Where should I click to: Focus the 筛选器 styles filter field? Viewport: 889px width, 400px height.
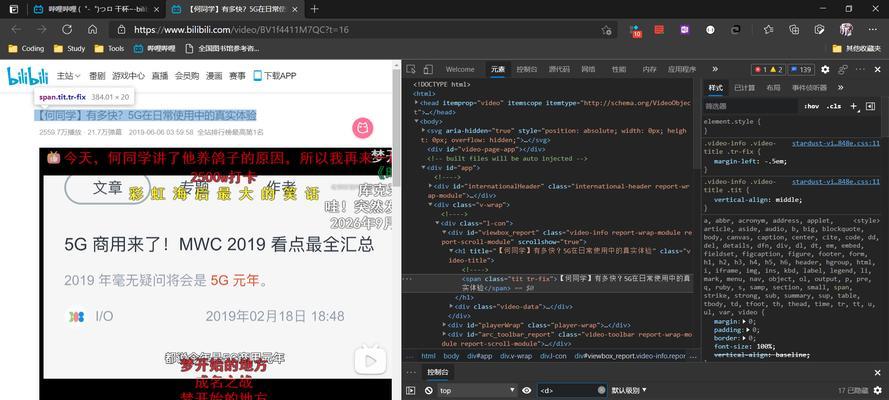coord(750,106)
